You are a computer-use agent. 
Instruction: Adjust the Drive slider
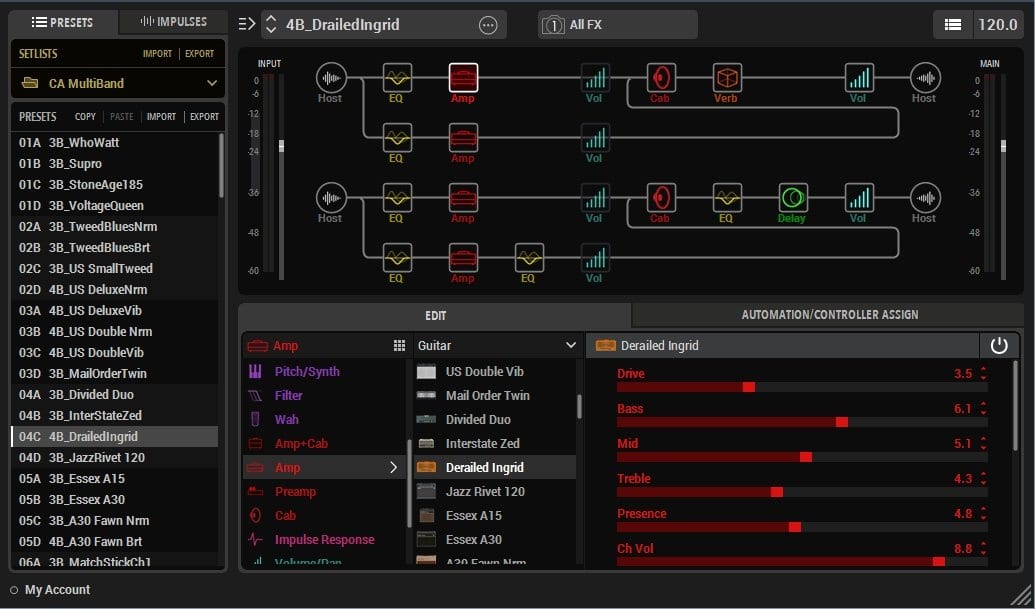748,385
